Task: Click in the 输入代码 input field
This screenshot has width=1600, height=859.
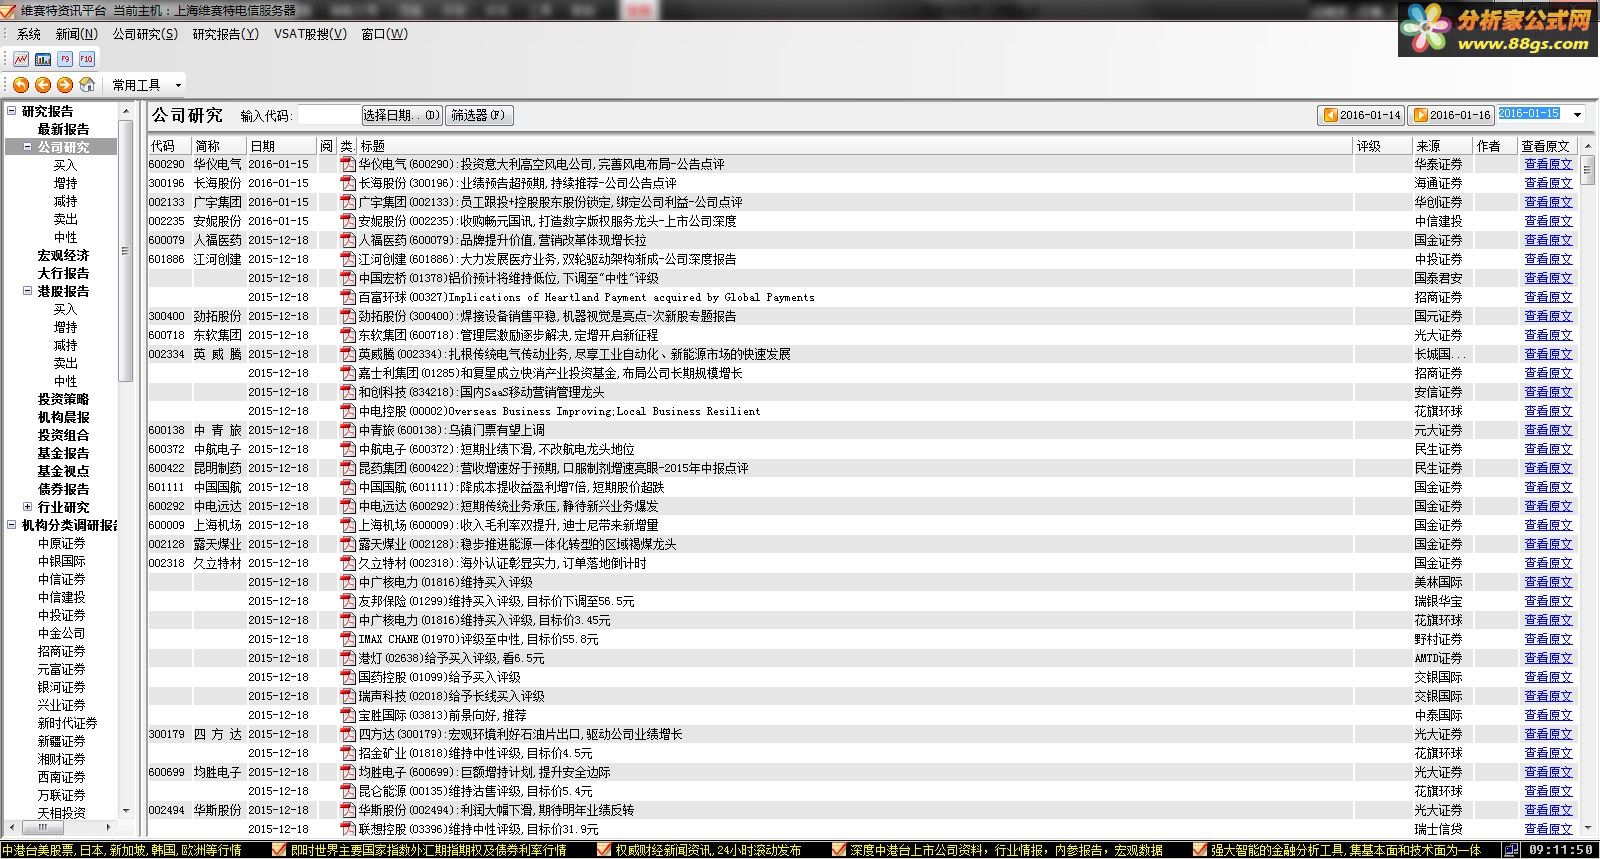Action: point(328,116)
